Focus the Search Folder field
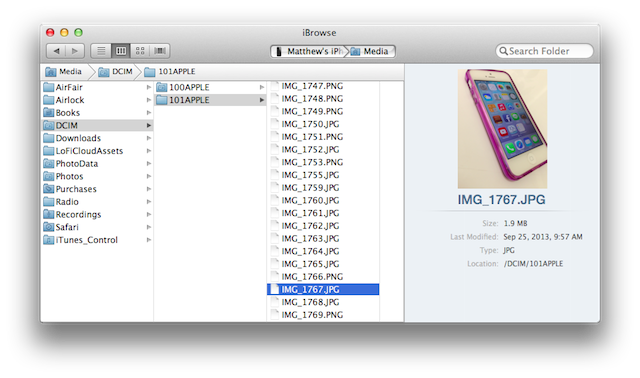The height and width of the screenshot is (378, 640). (x=544, y=51)
